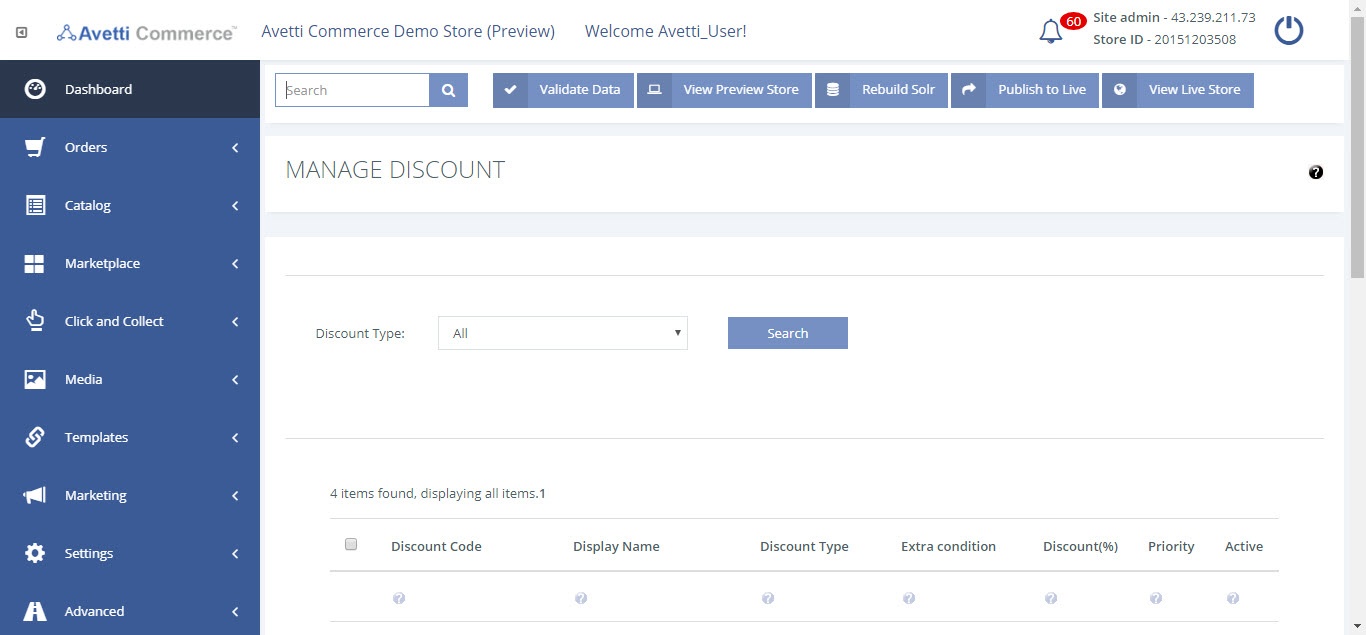
Task: Click the Dashboard gauge icon
Action: point(35,89)
